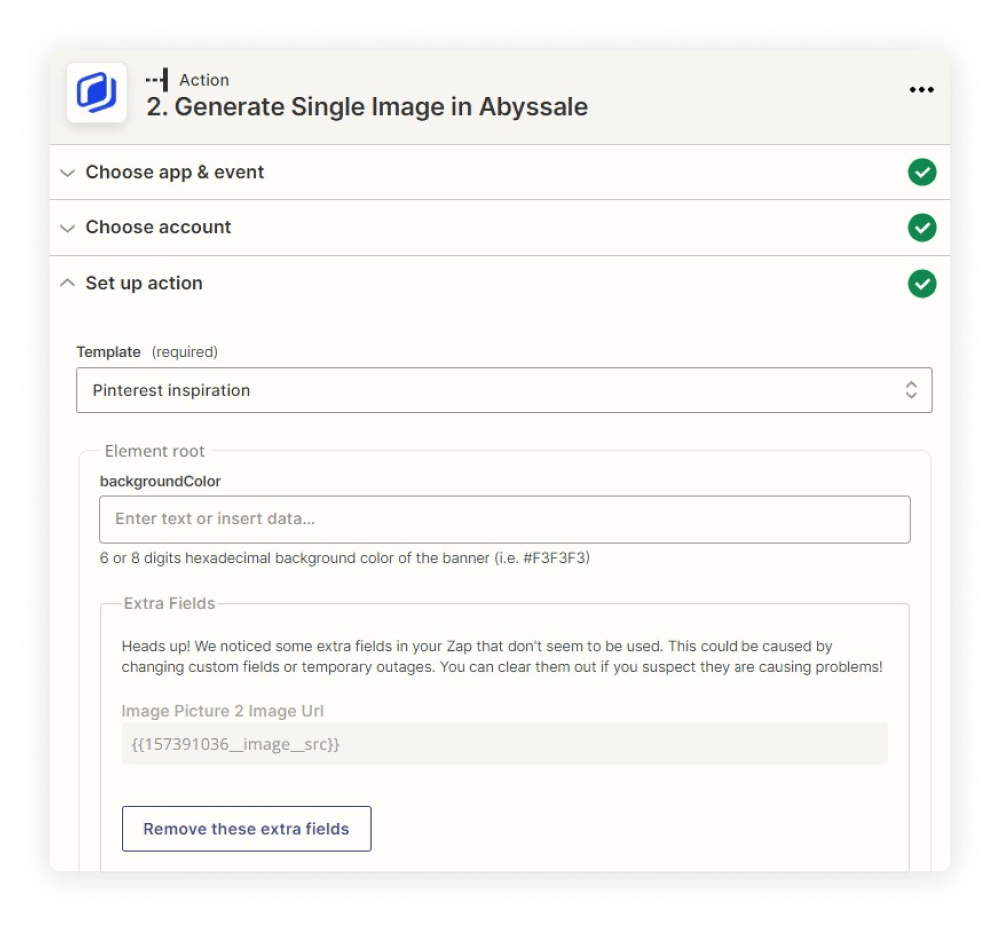Click green checkmark for Set up action

click(922, 284)
